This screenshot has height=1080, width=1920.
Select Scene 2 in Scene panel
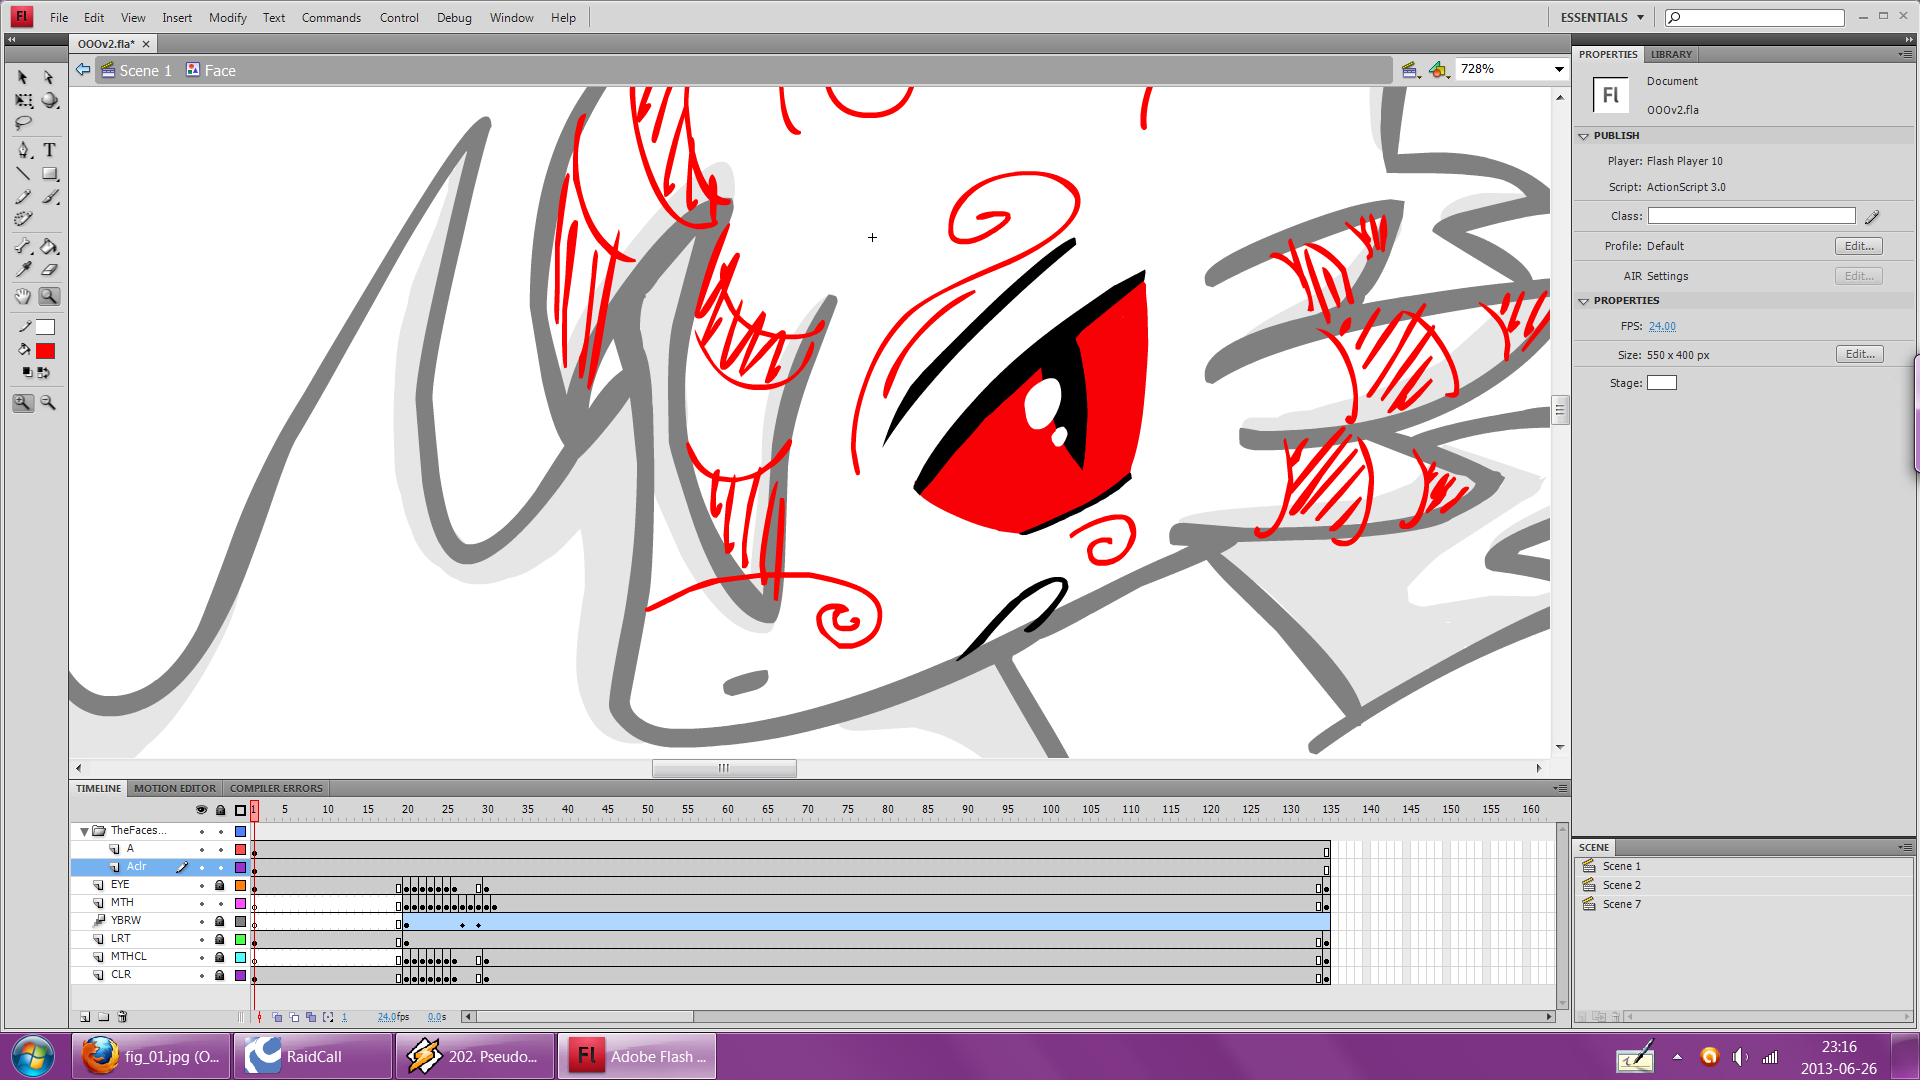point(1621,885)
